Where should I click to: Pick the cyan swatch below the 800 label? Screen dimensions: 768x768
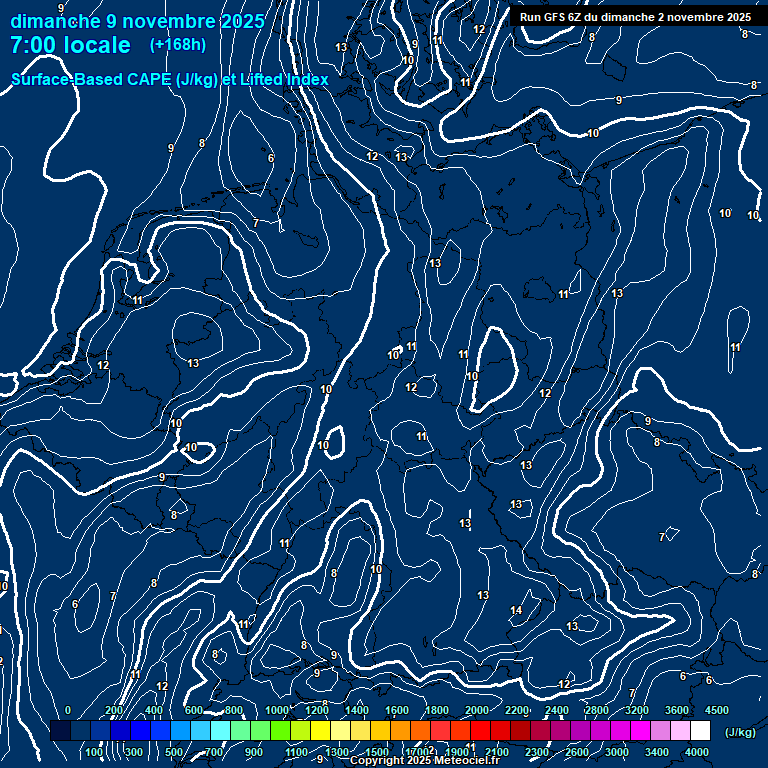pyautogui.click(x=220, y=730)
